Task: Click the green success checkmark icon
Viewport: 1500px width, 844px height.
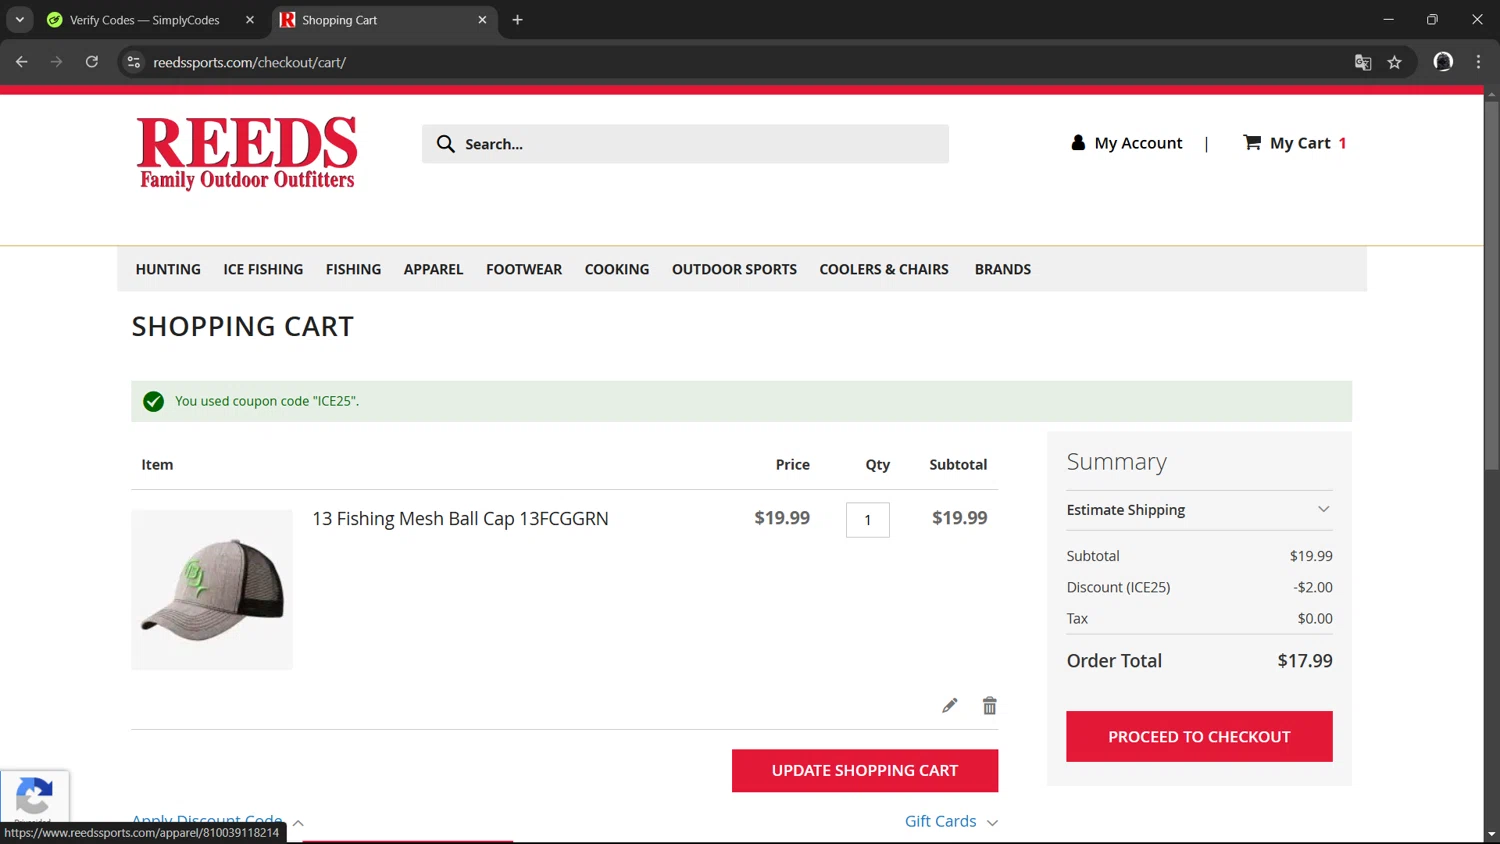Action: coord(153,401)
